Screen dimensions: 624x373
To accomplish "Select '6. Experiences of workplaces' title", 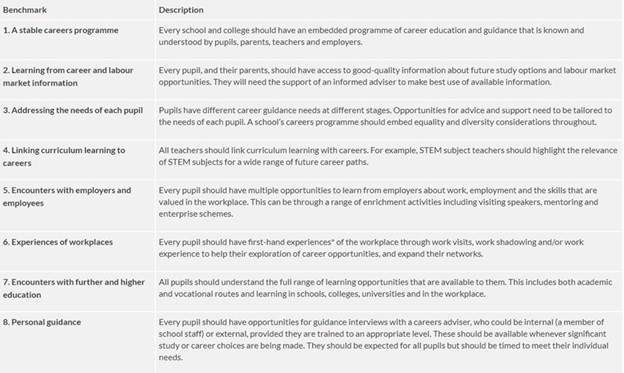I will (58, 242).
